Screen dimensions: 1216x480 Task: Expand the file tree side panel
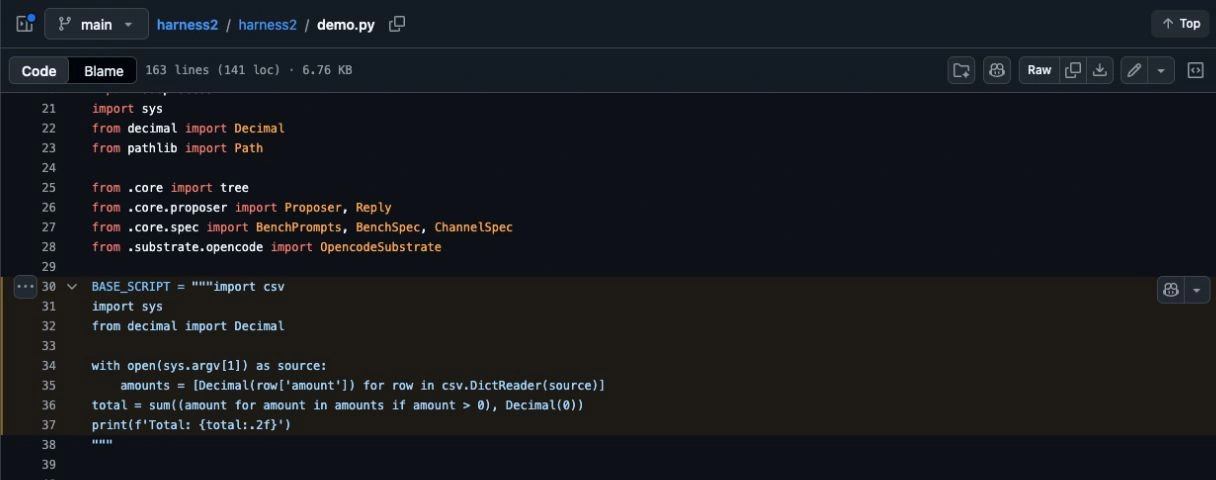point(25,24)
